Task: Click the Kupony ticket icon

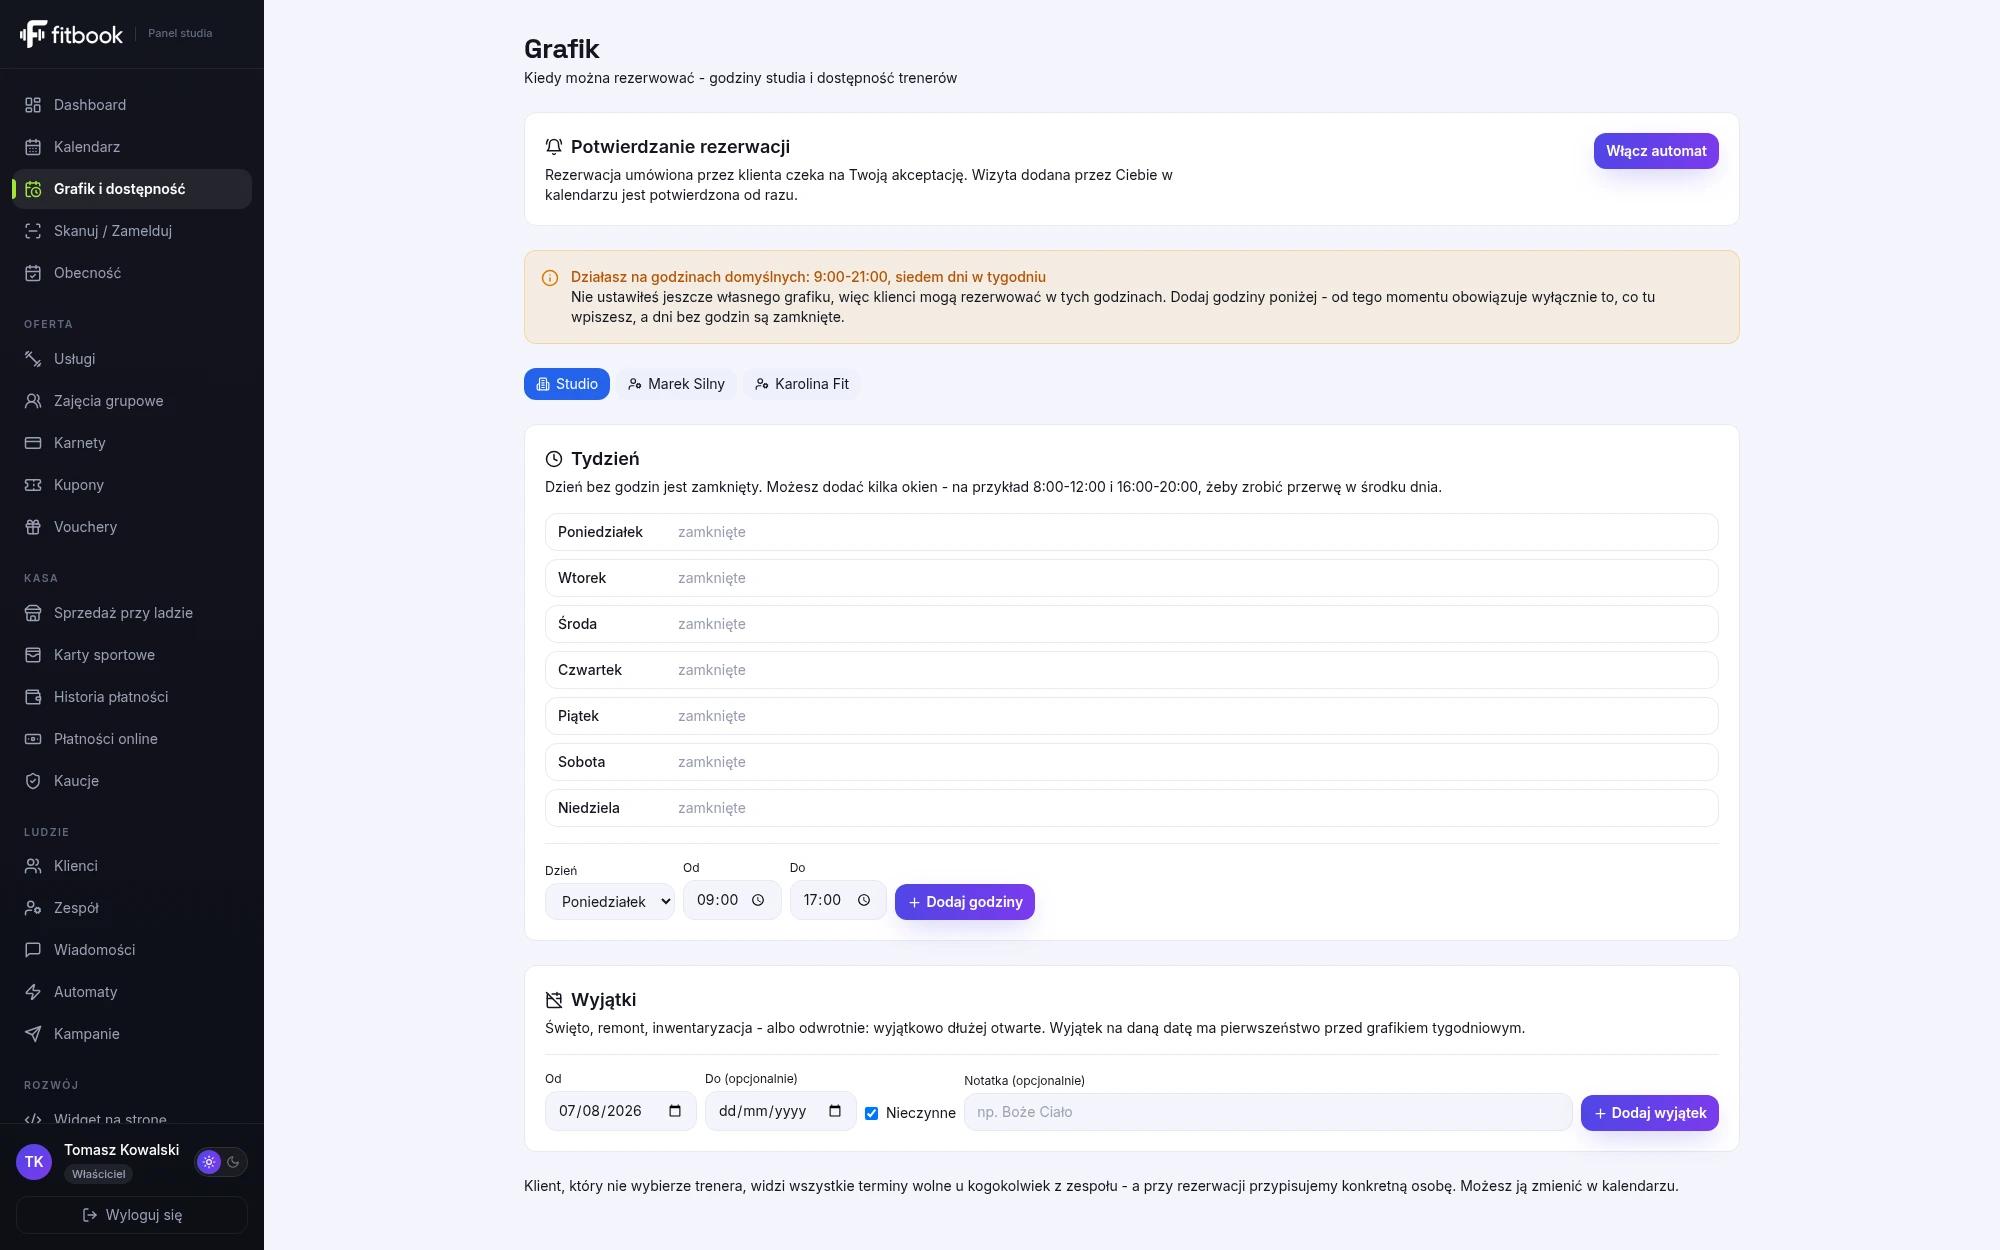Action: pos(33,485)
